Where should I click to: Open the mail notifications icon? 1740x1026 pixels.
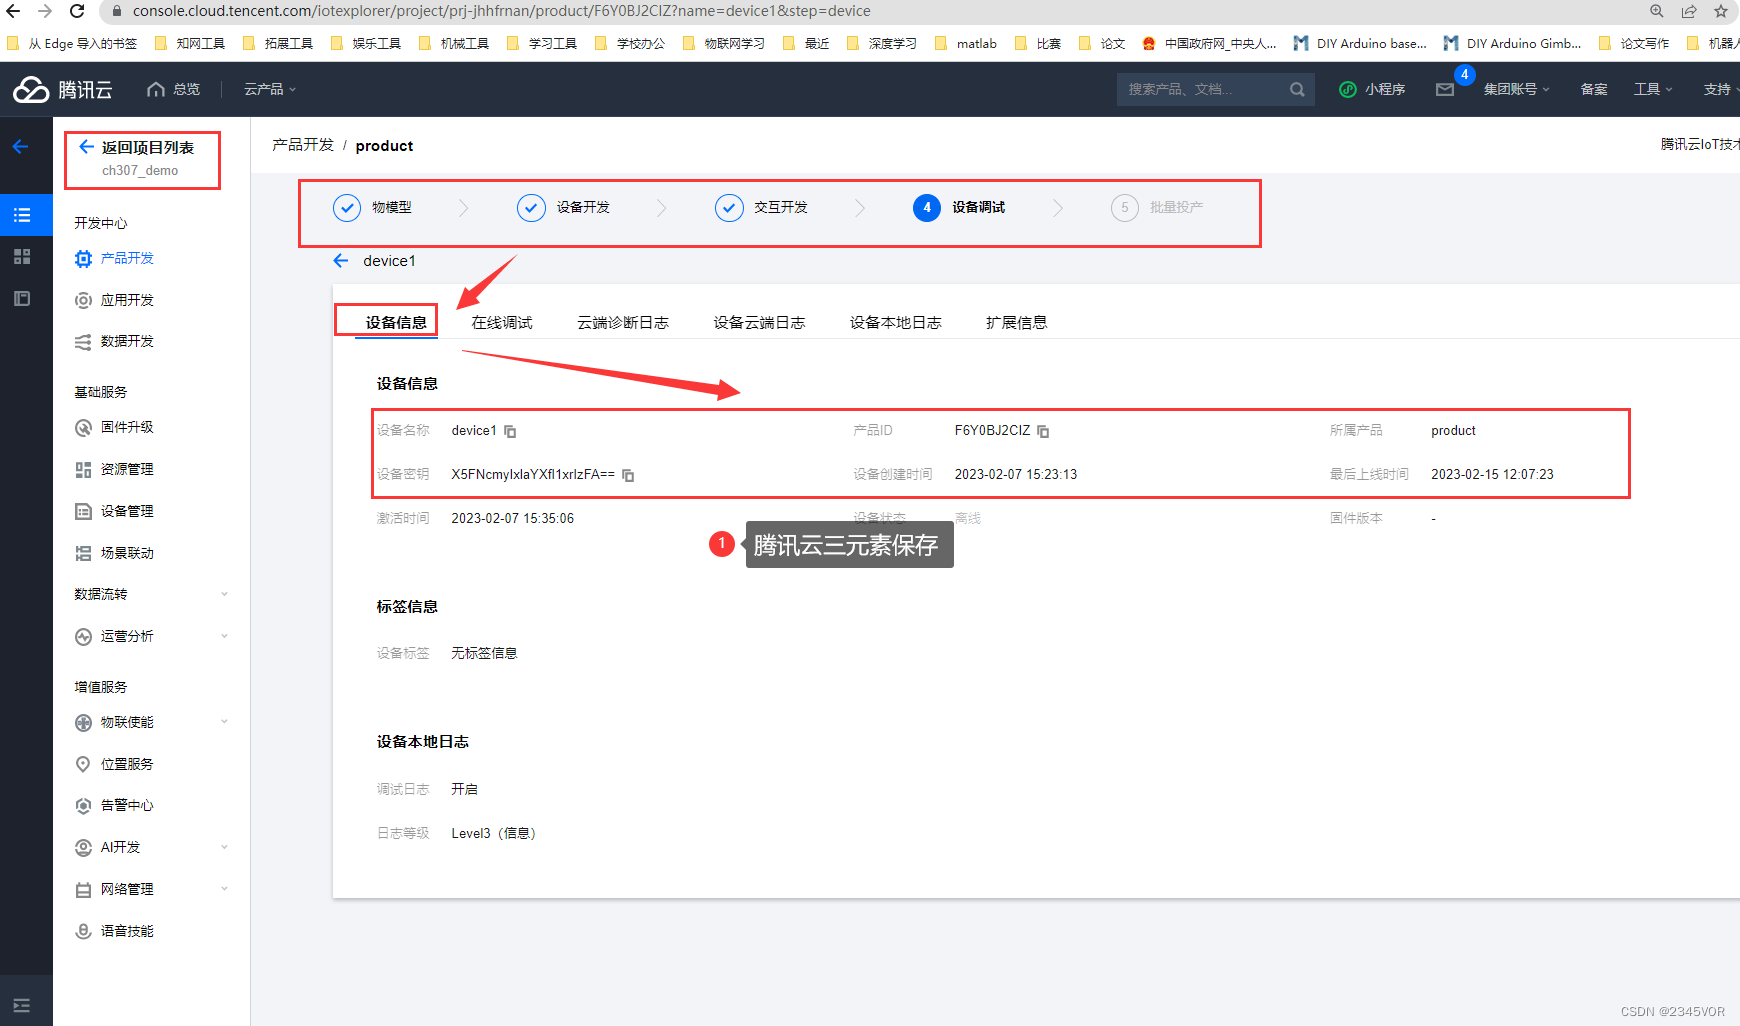tap(1445, 89)
